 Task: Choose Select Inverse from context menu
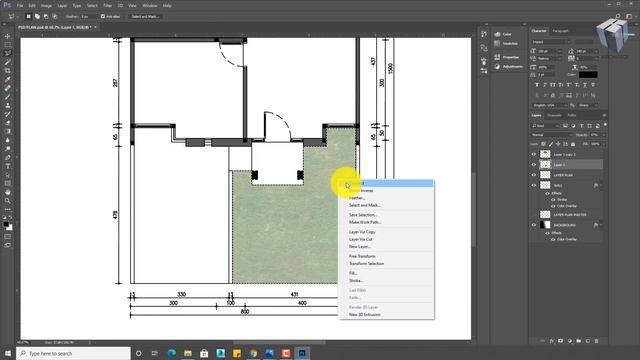tap(361, 191)
